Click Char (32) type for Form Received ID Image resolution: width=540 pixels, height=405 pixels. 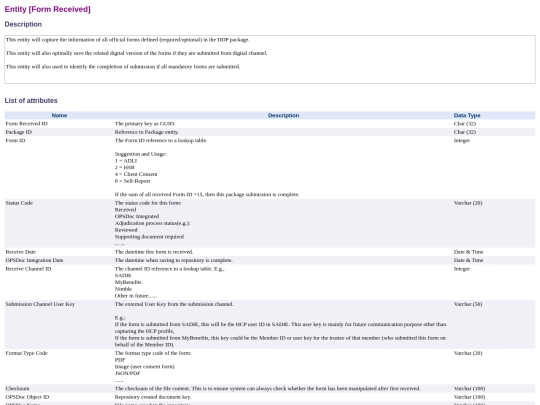tap(465, 124)
